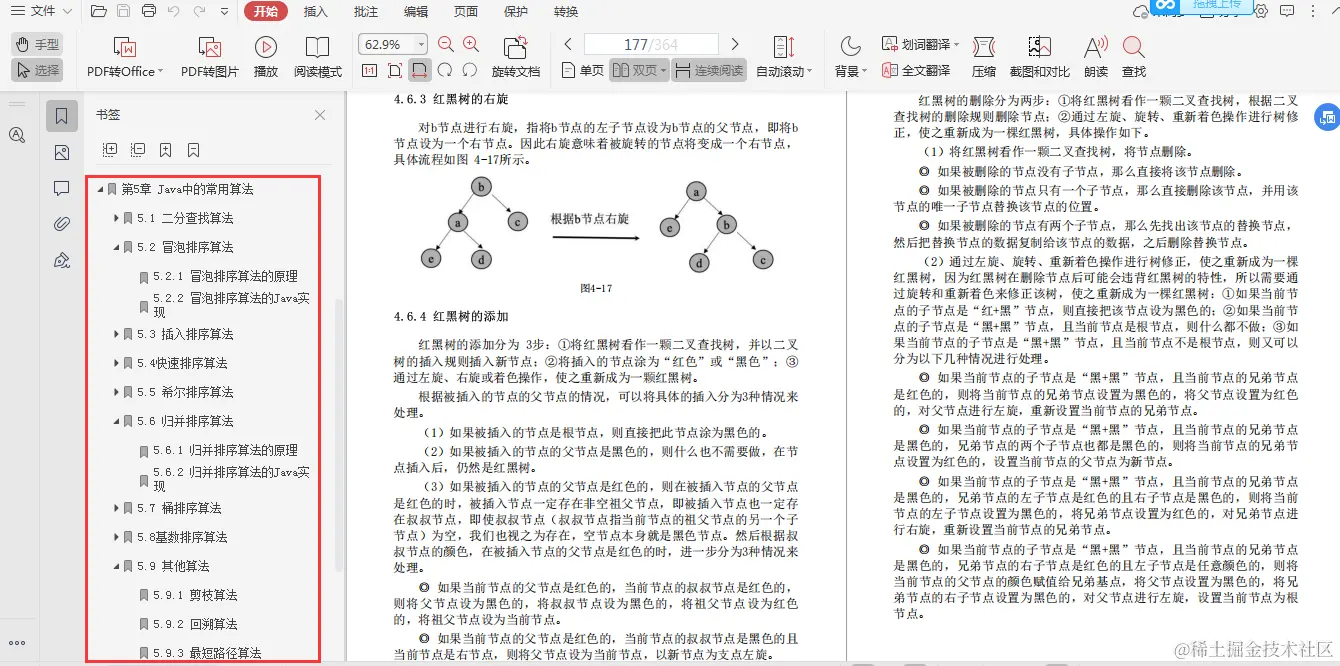Start 朗读 text-to-speech reading
1340x666 pixels.
[x=1095, y=54]
